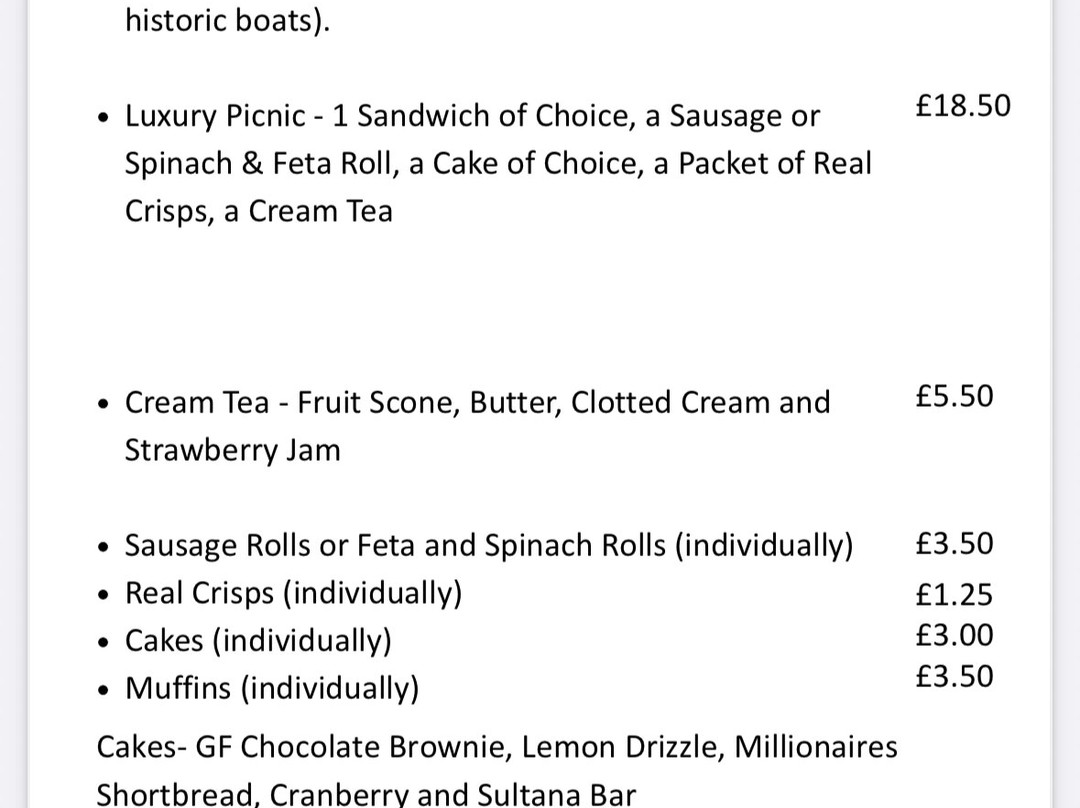Viewport: 1080px width, 808px height.
Task: Select the £18.50 Luxury Picnic price
Action: (963, 105)
